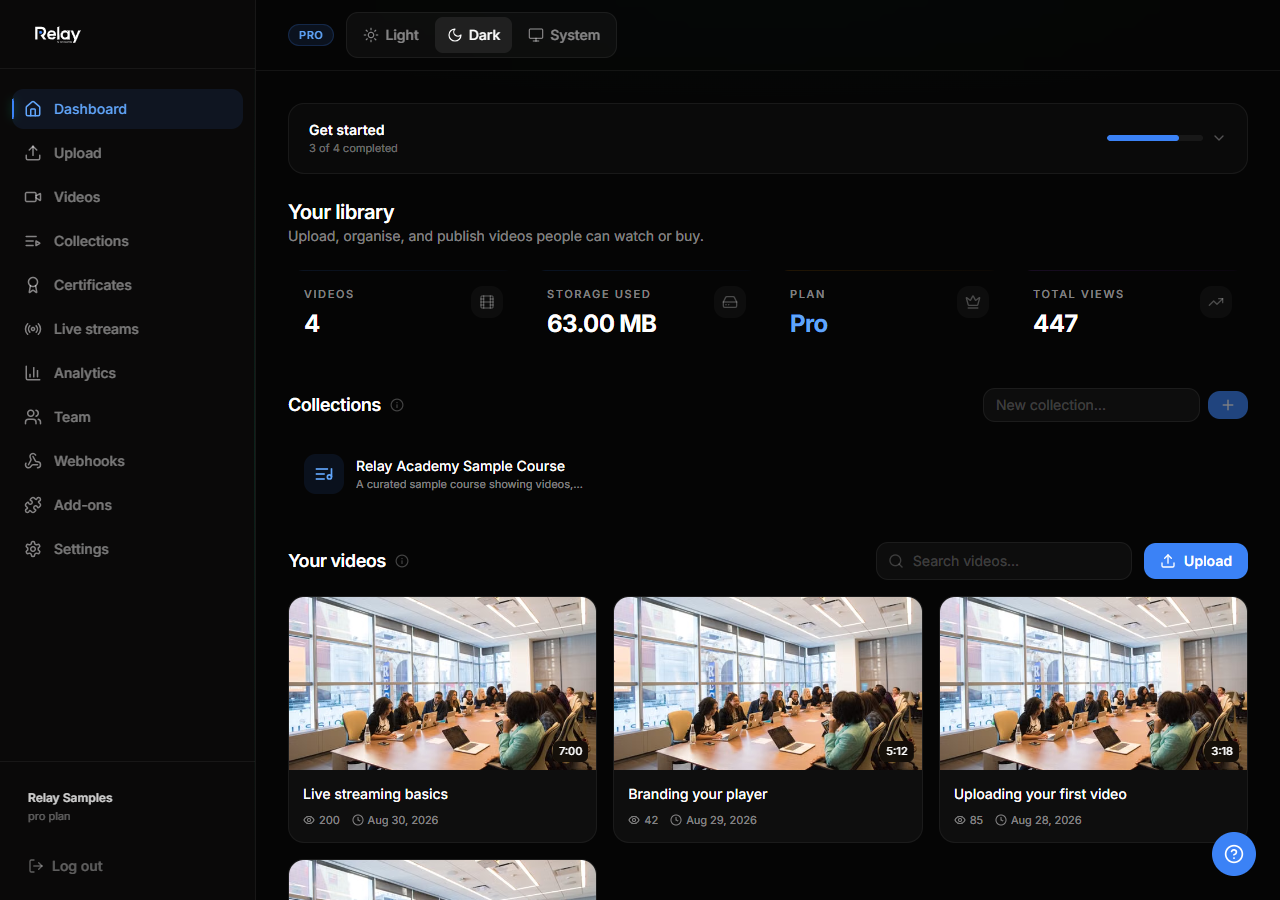Click the eye icon on Live streaming basics
The height and width of the screenshot is (900, 1280).
tap(309, 820)
